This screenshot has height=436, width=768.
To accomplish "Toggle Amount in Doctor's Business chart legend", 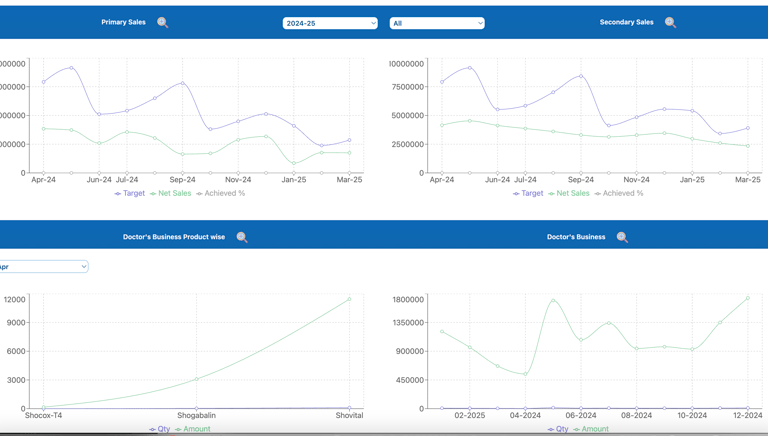I will (591, 429).
